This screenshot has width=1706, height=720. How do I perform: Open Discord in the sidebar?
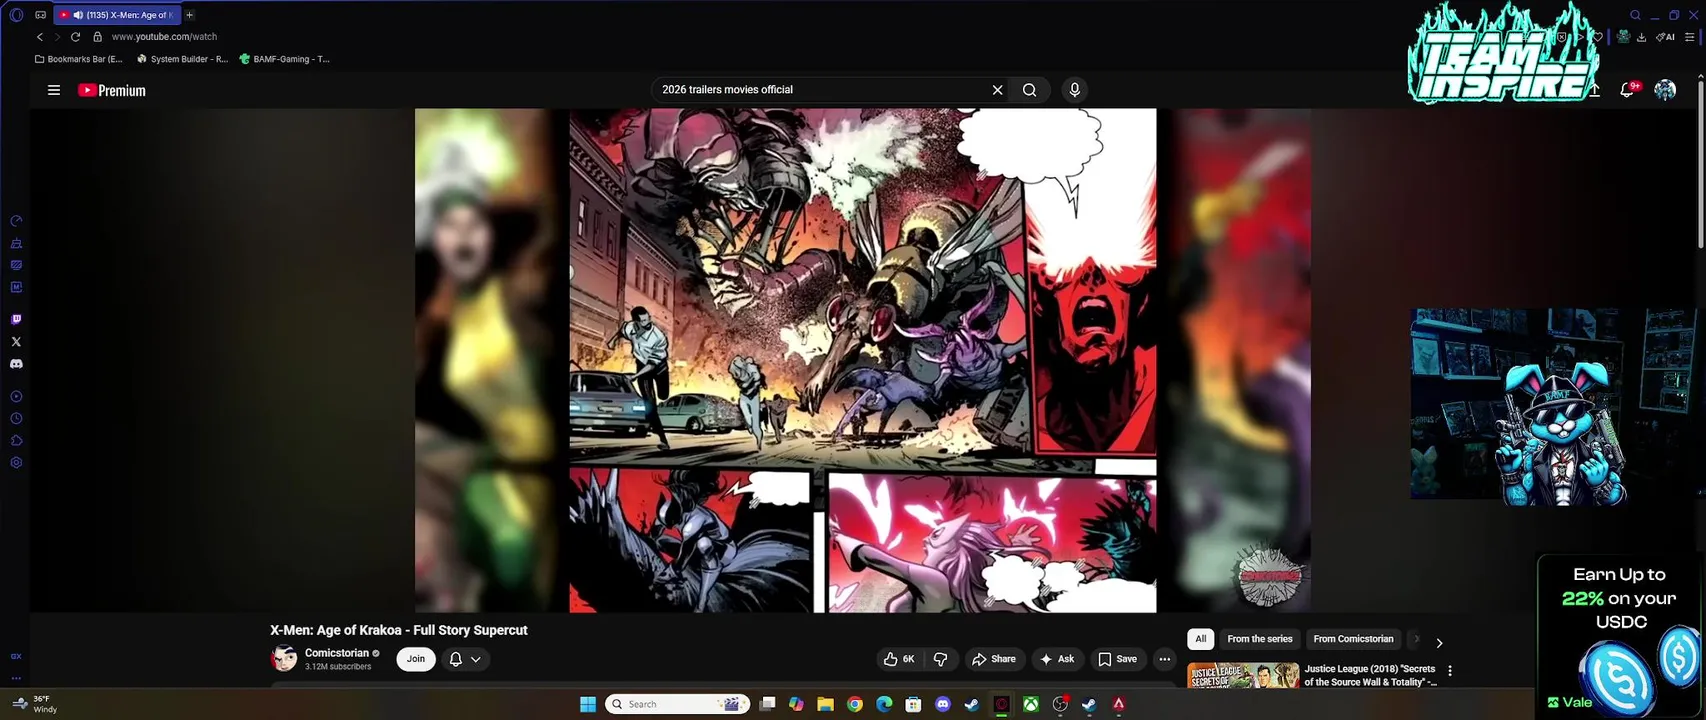coord(16,364)
